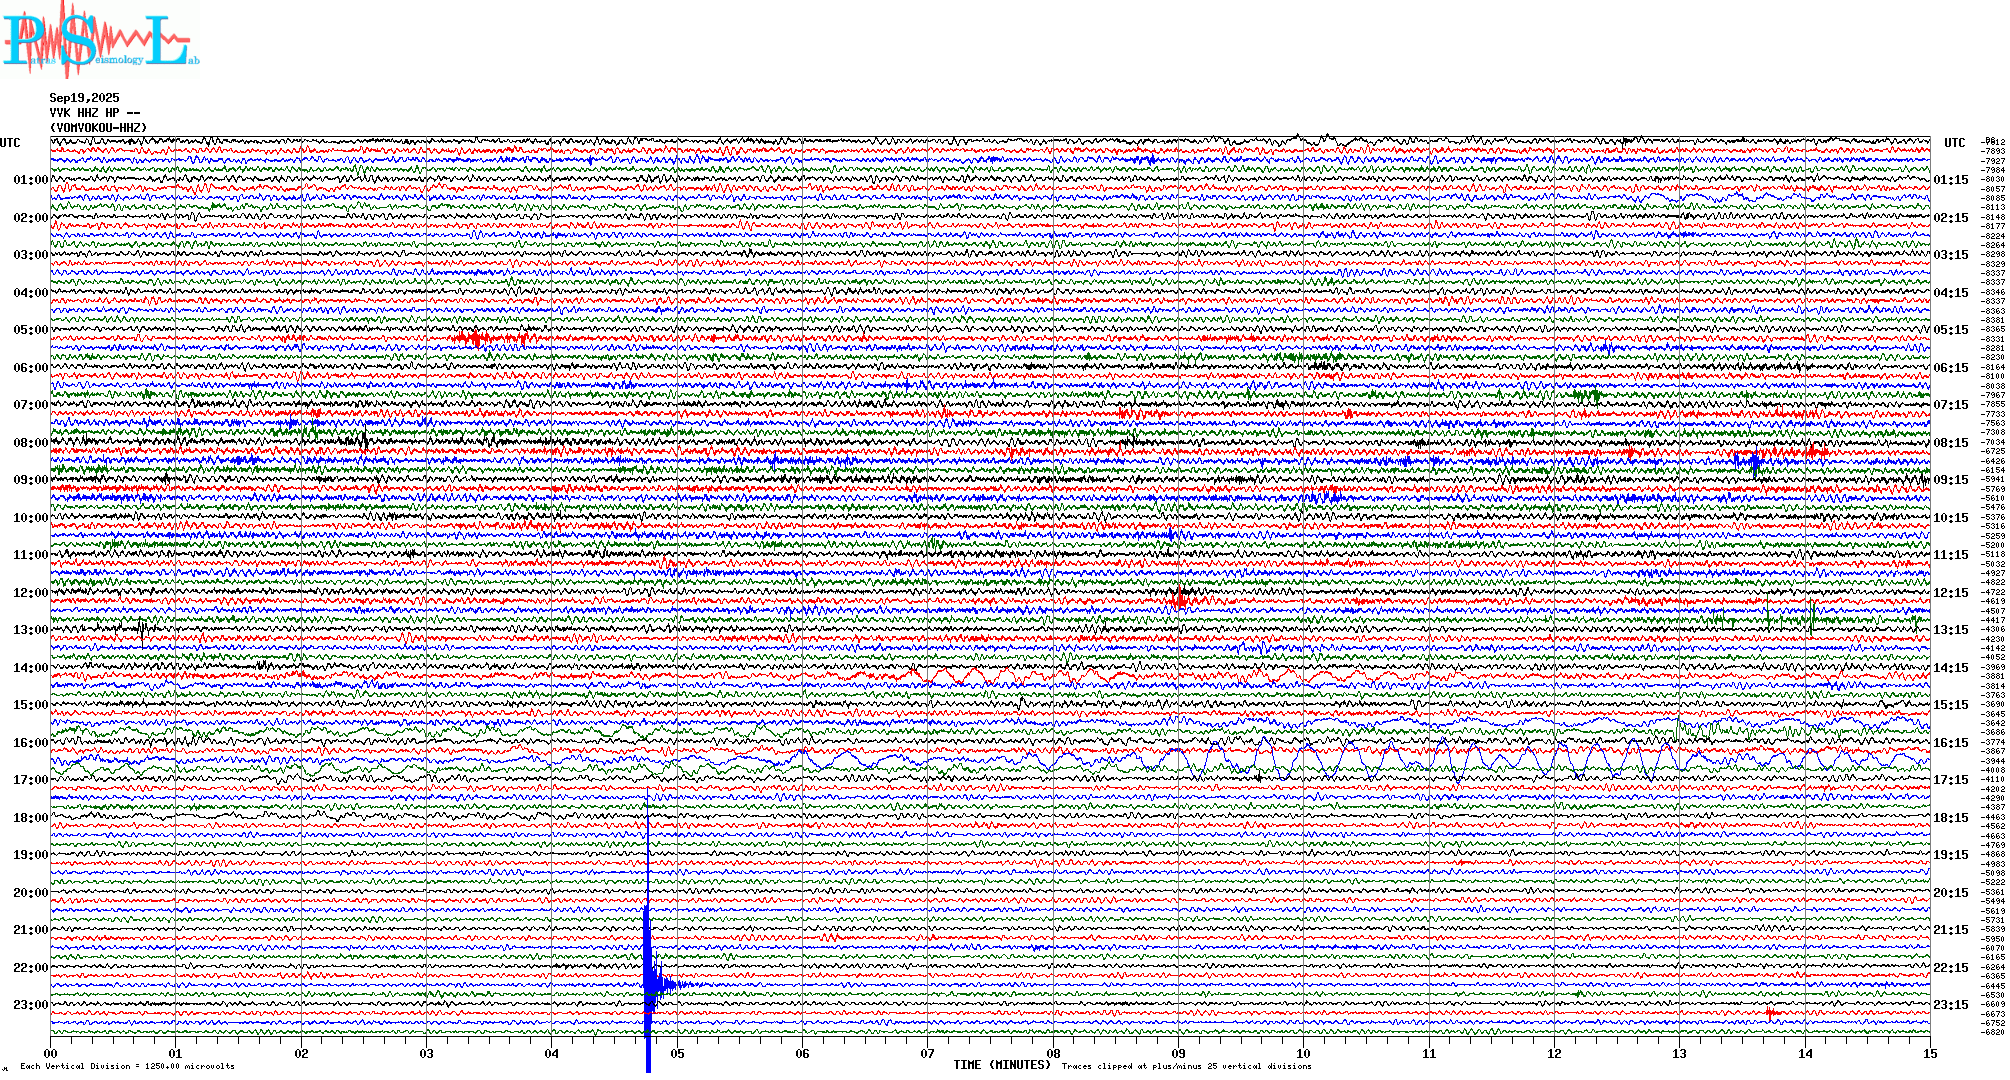This screenshot has width=2010, height=1080.
Task: Click the 10 minute tick label
Action: click(1304, 1054)
